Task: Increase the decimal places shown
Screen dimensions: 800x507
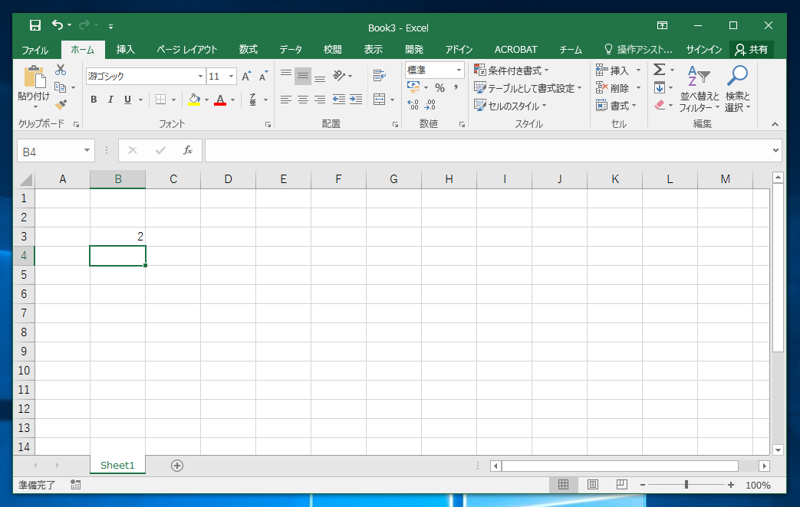Action: pyautogui.click(x=413, y=105)
